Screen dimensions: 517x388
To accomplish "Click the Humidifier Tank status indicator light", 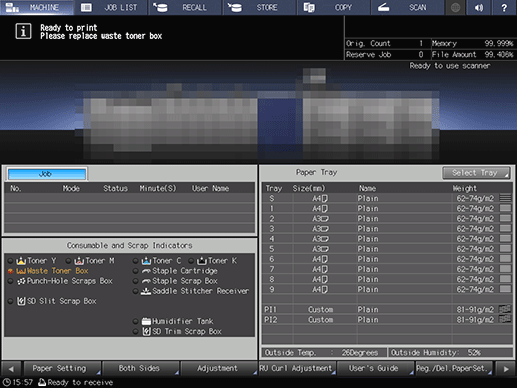I will (x=135, y=321).
